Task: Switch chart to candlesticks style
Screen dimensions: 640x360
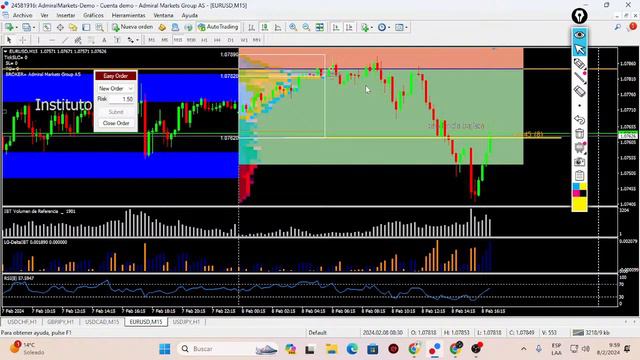Action: [265, 27]
